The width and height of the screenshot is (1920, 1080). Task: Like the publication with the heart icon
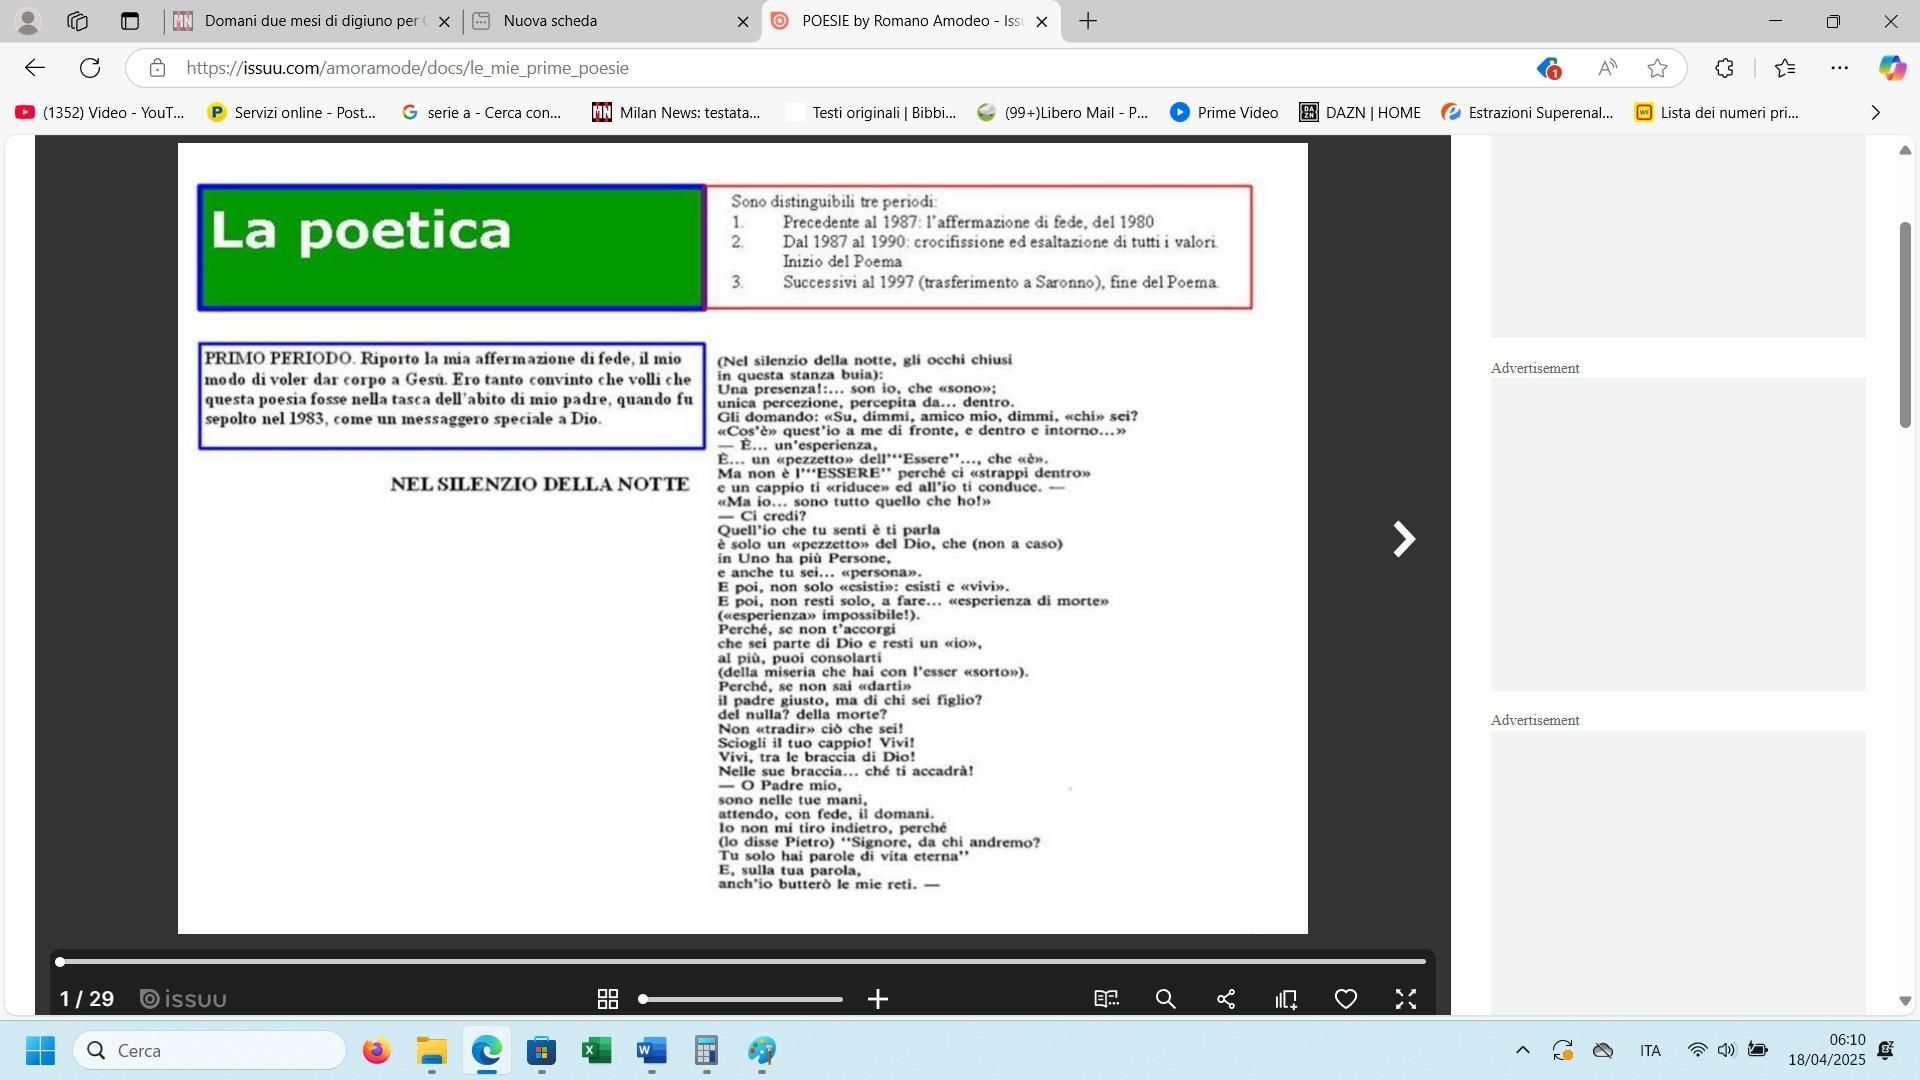1346,999
